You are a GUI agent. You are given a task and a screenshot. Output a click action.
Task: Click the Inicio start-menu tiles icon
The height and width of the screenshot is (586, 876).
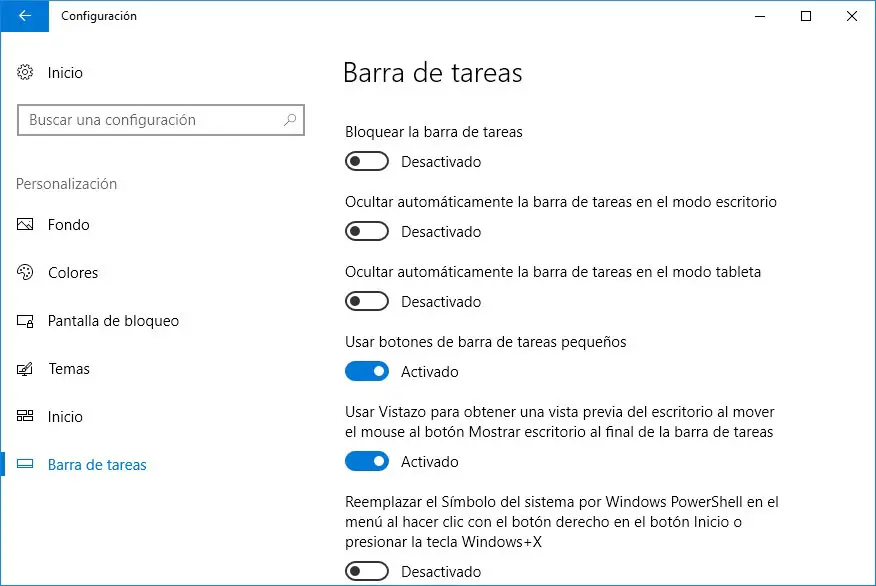tap(26, 417)
